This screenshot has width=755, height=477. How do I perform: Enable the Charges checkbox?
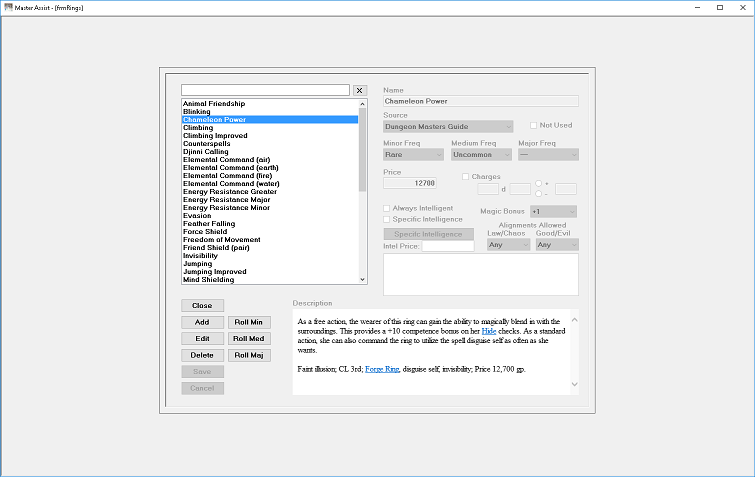tap(466, 177)
